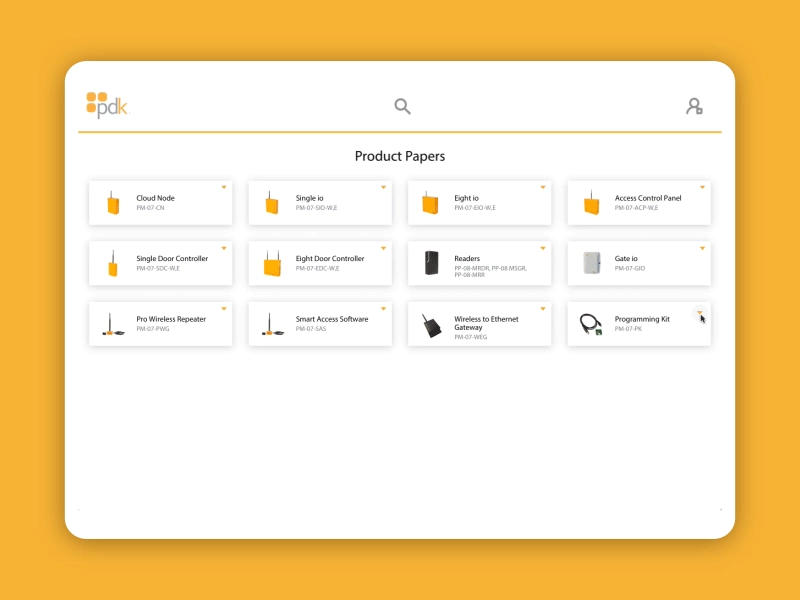Viewport: 800px width, 600px height.
Task: Click the pdk logo
Action: pos(107,105)
